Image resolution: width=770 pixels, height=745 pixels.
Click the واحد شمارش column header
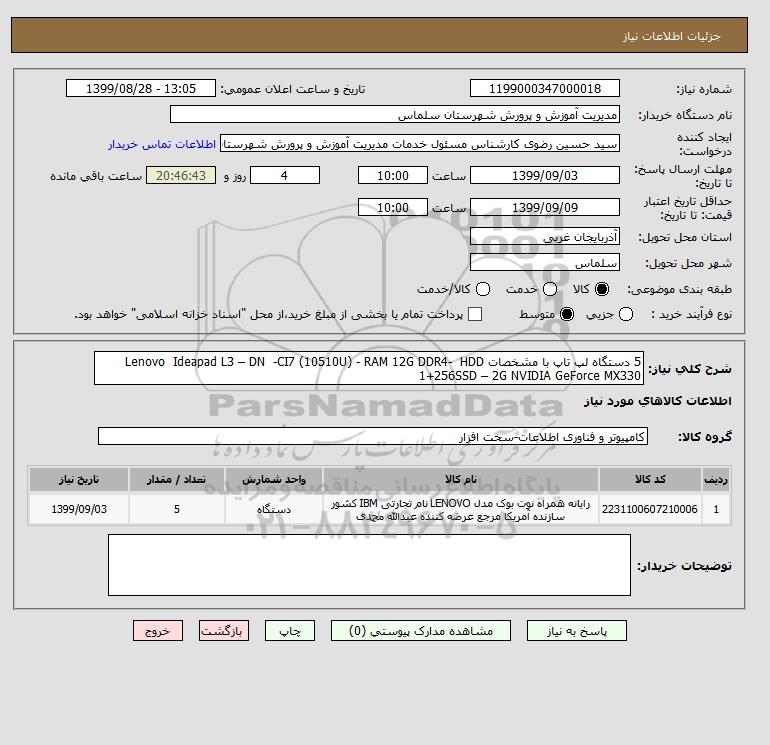[x=274, y=479]
